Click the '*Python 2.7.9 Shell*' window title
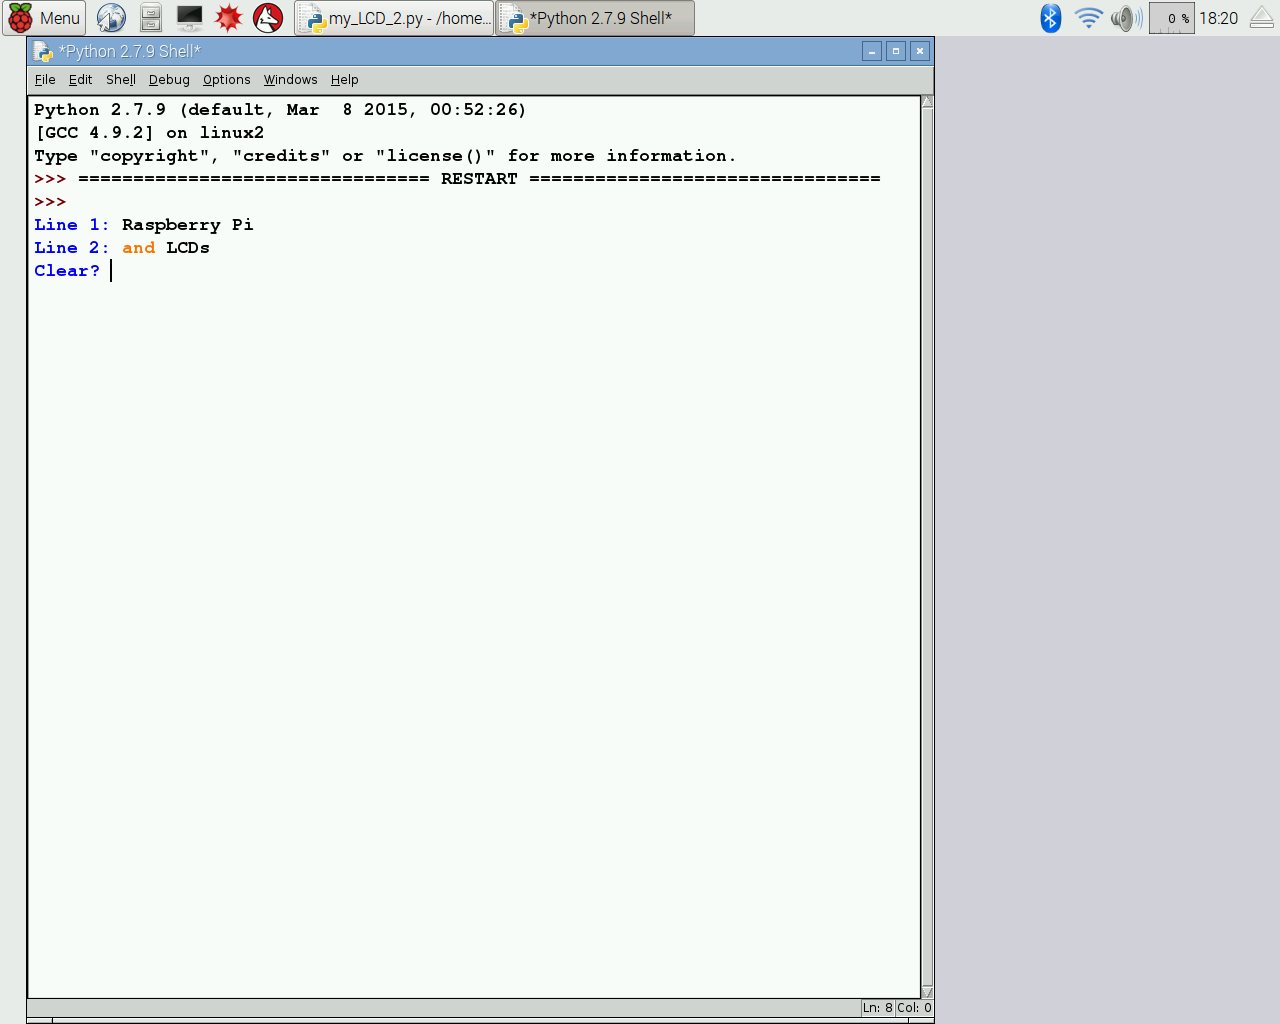 tap(130, 51)
